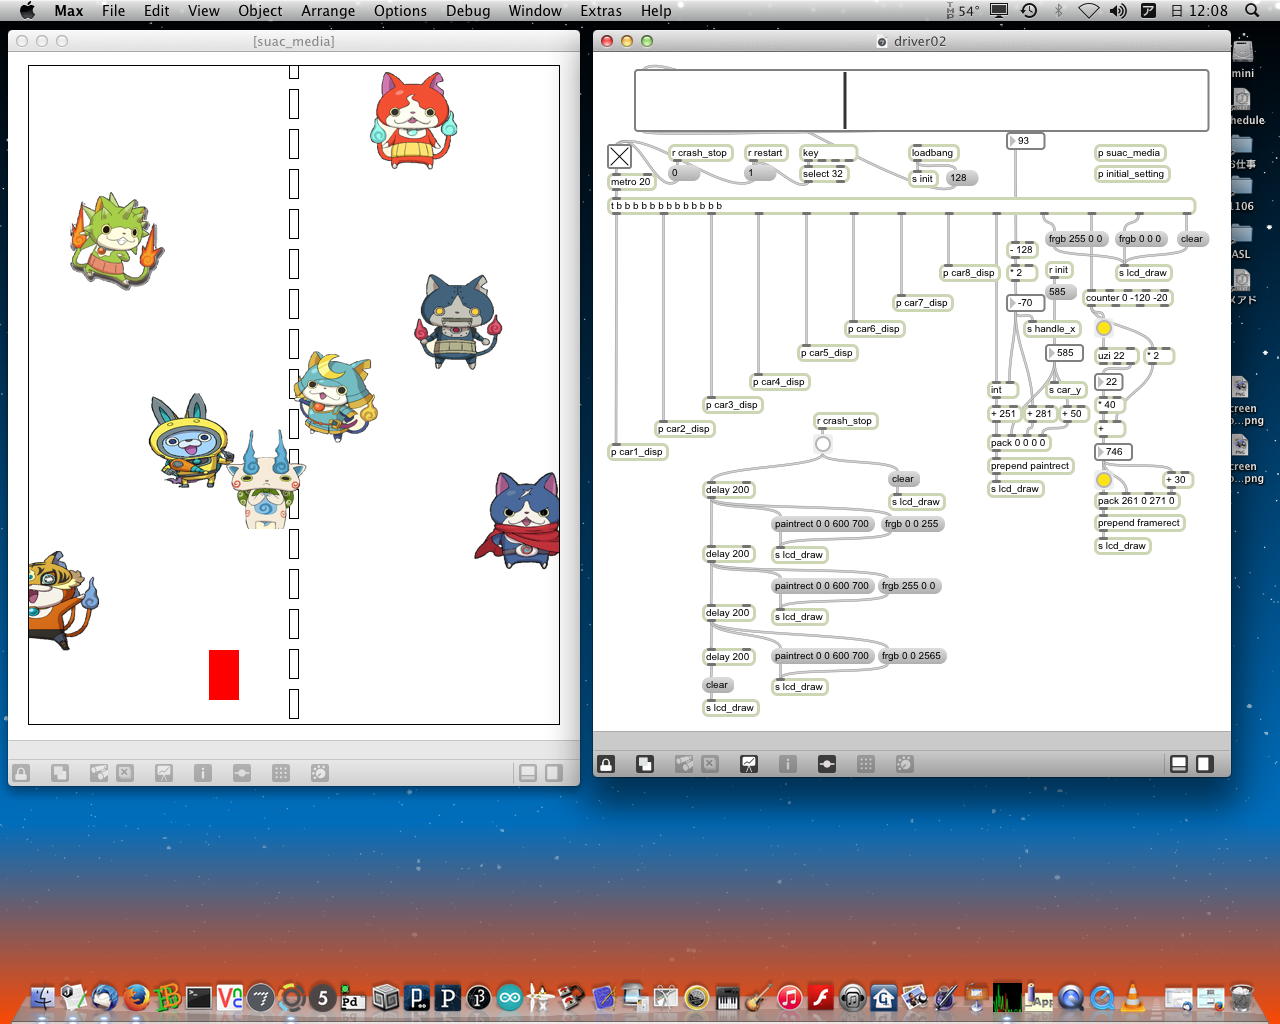Select the loadbang object
The image size is (1280, 1024).
tap(933, 153)
